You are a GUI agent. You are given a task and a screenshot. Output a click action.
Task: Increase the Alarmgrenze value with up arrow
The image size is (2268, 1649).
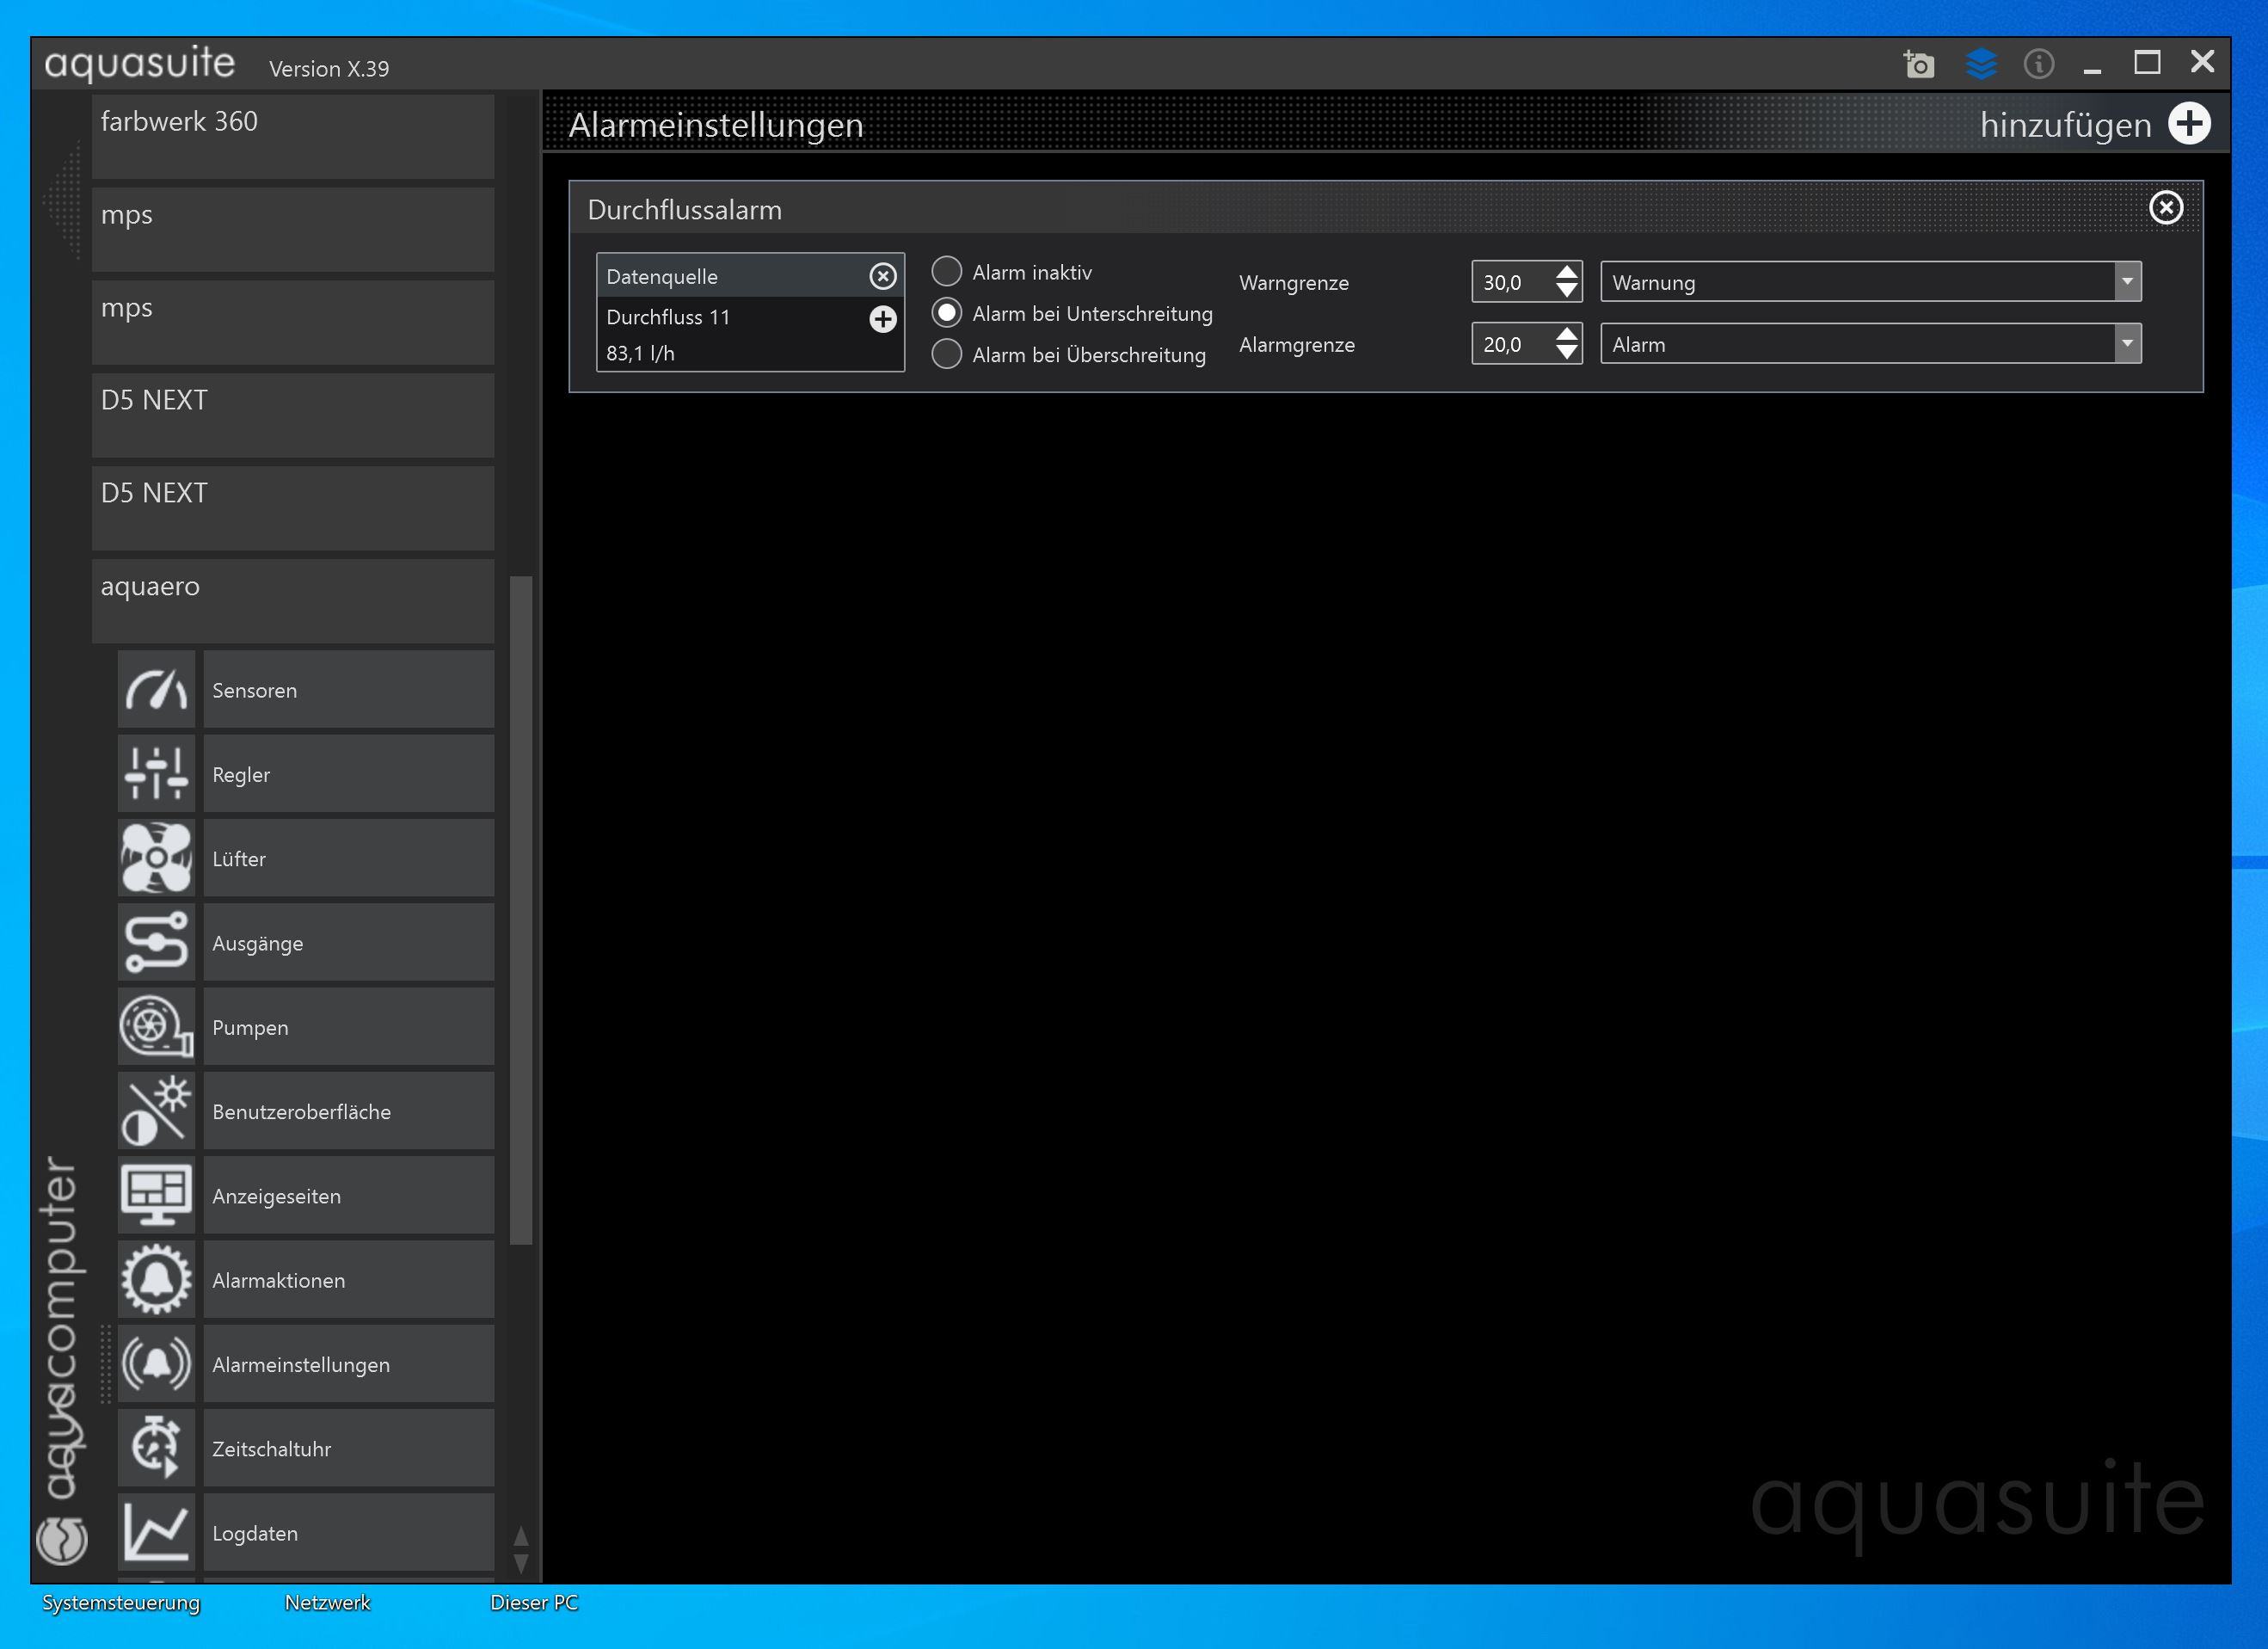(x=1566, y=334)
